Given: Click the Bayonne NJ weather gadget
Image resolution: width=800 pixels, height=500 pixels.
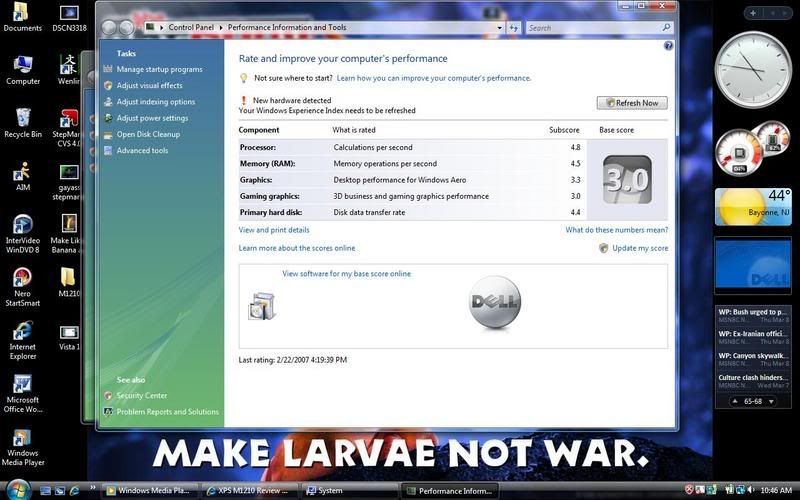Looking at the screenshot, I should click(753, 207).
